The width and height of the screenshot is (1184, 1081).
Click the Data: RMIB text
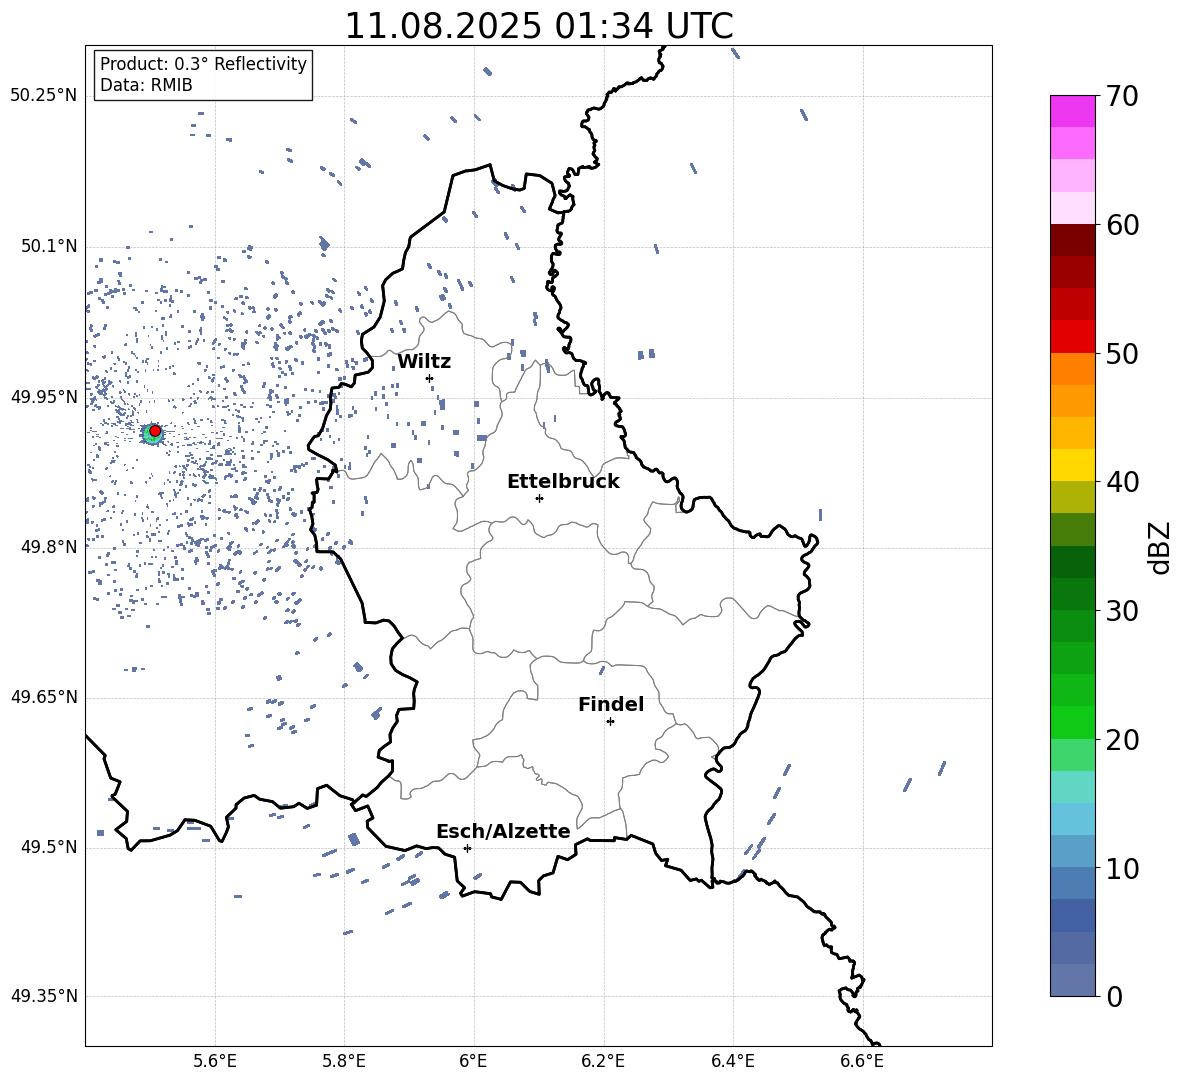coord(146,85)
